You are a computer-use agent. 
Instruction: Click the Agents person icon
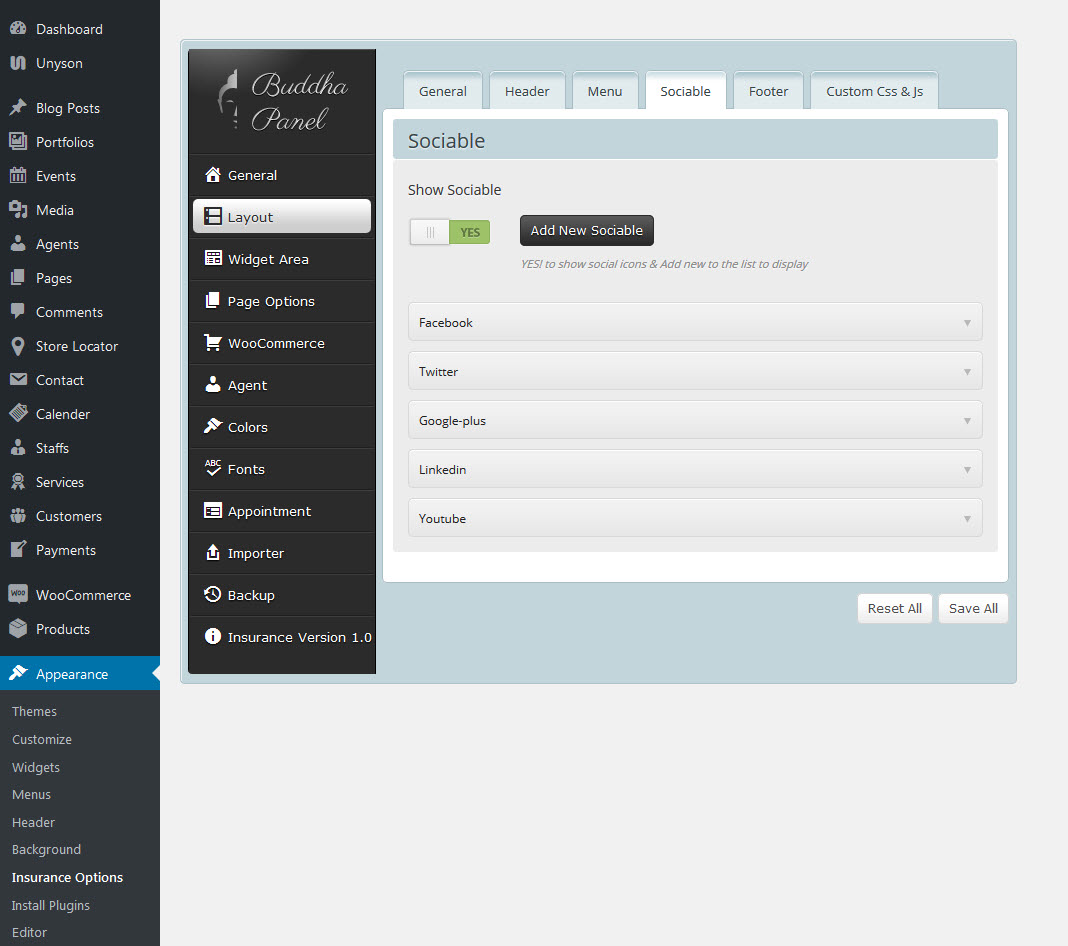click(x=18, y=244)
